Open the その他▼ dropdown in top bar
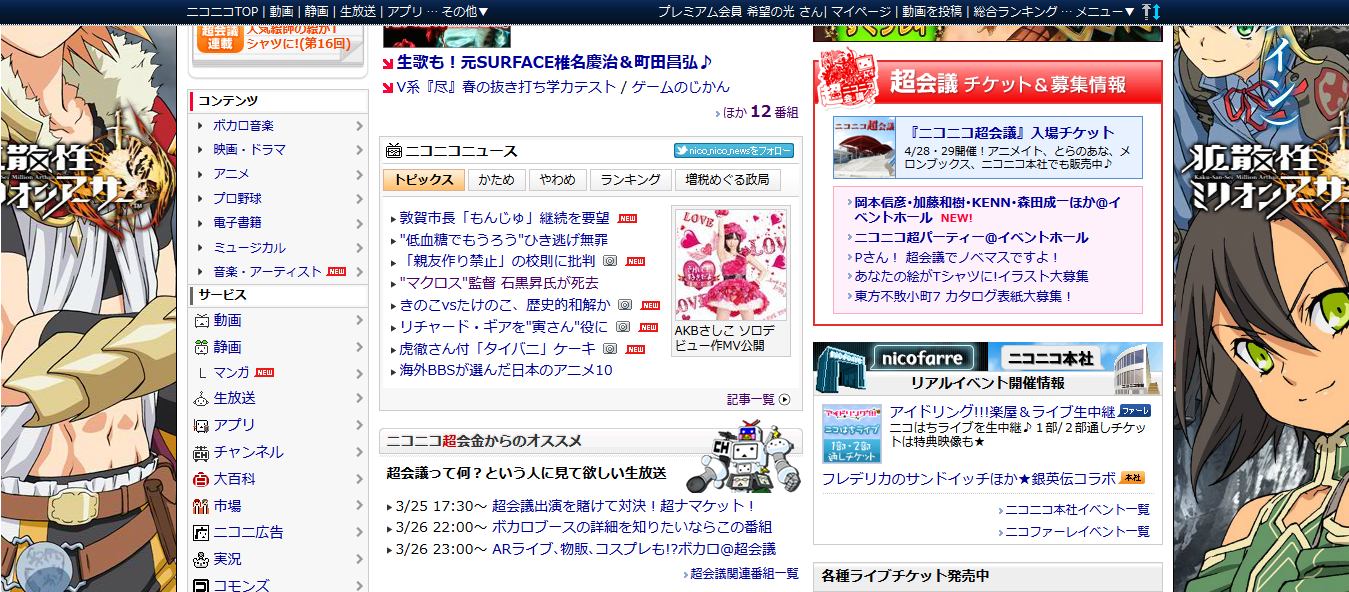This screenshot has height=592, width=1349. [464, 11]
